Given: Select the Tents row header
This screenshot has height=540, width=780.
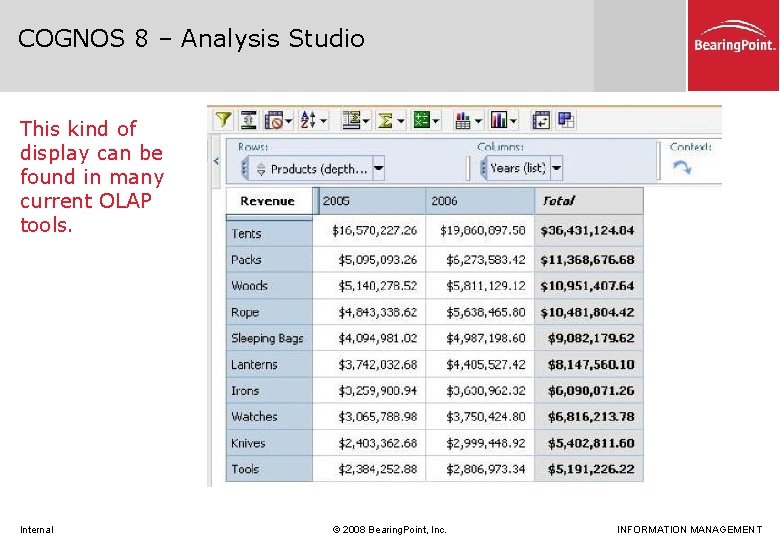Looking at the screenshot, I should coord(269,233).
